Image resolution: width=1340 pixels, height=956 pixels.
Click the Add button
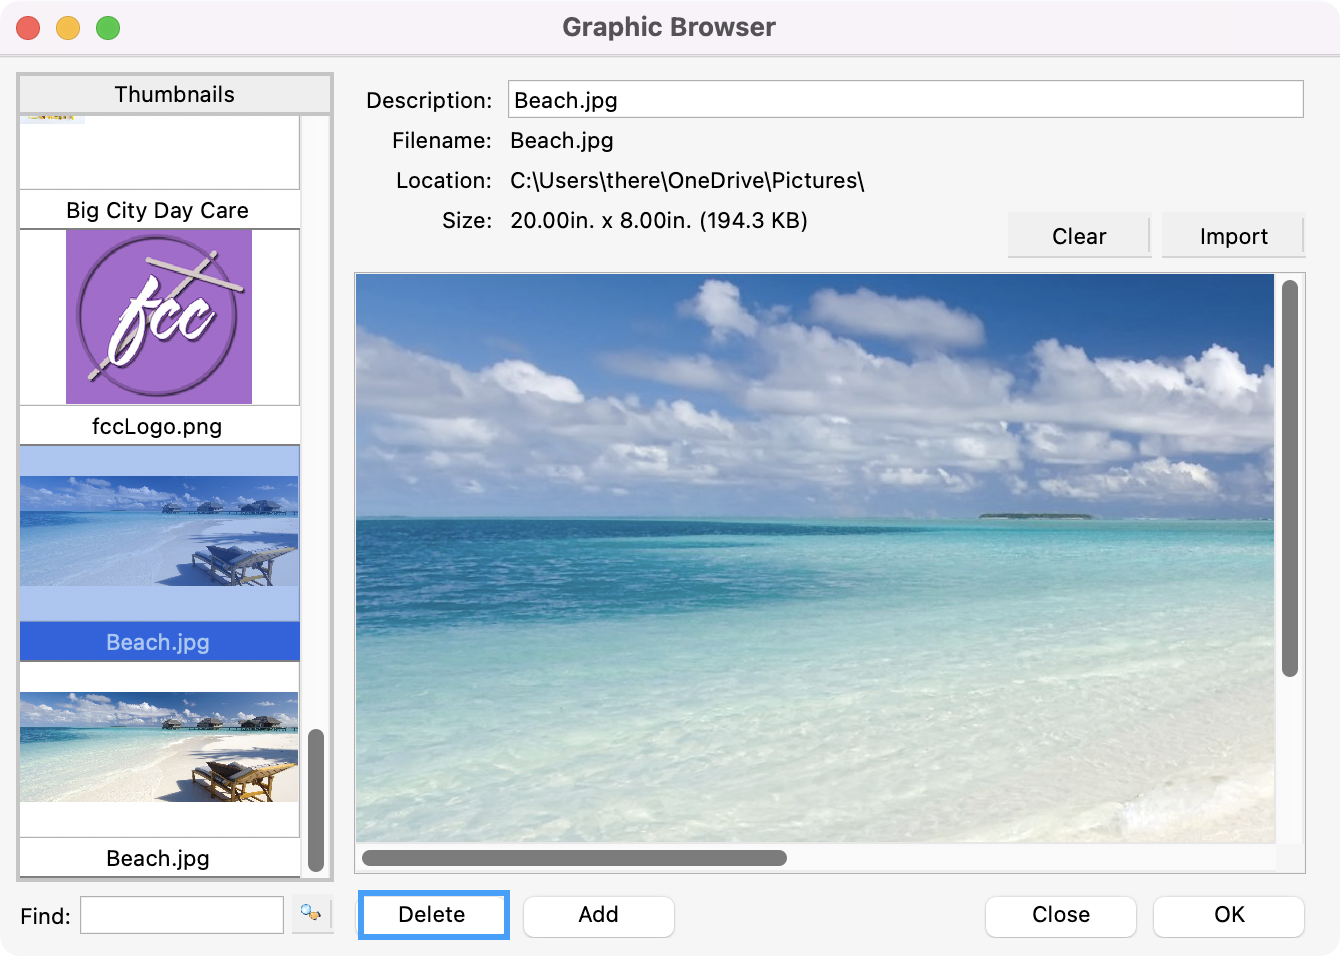598,915
